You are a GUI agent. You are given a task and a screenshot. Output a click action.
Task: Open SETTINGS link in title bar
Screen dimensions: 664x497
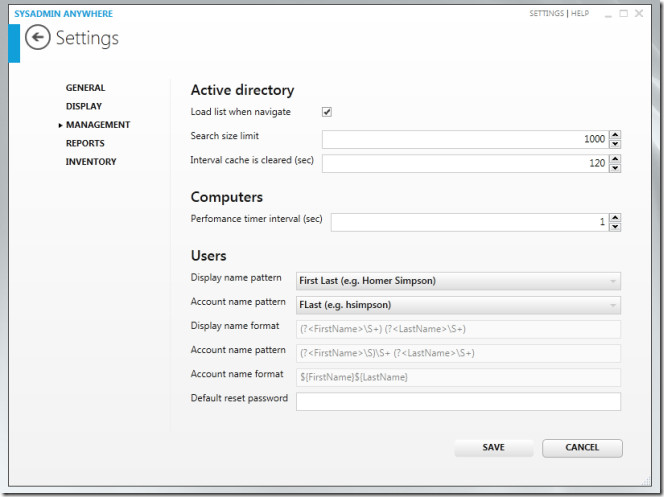coord(546,14)
